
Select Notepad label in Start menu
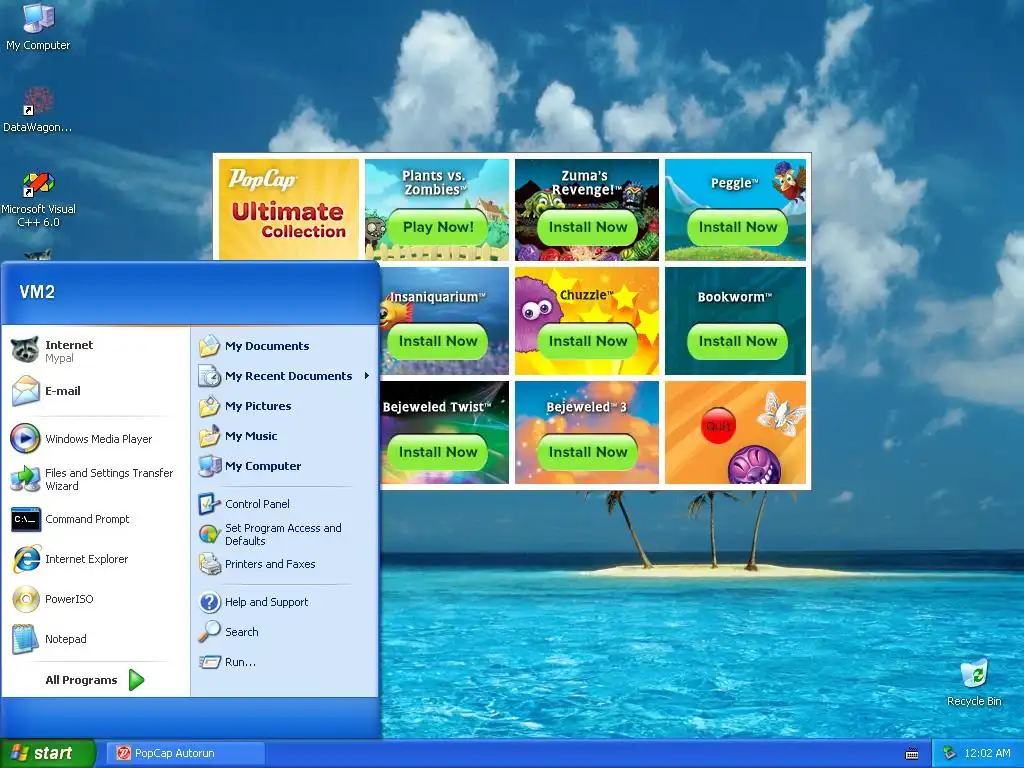65,639
